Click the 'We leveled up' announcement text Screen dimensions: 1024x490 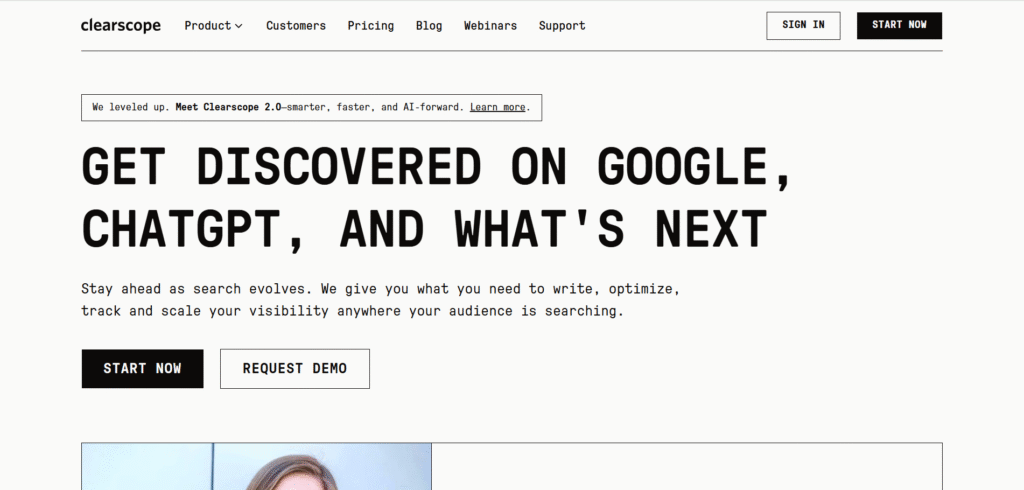click(130, 107)
